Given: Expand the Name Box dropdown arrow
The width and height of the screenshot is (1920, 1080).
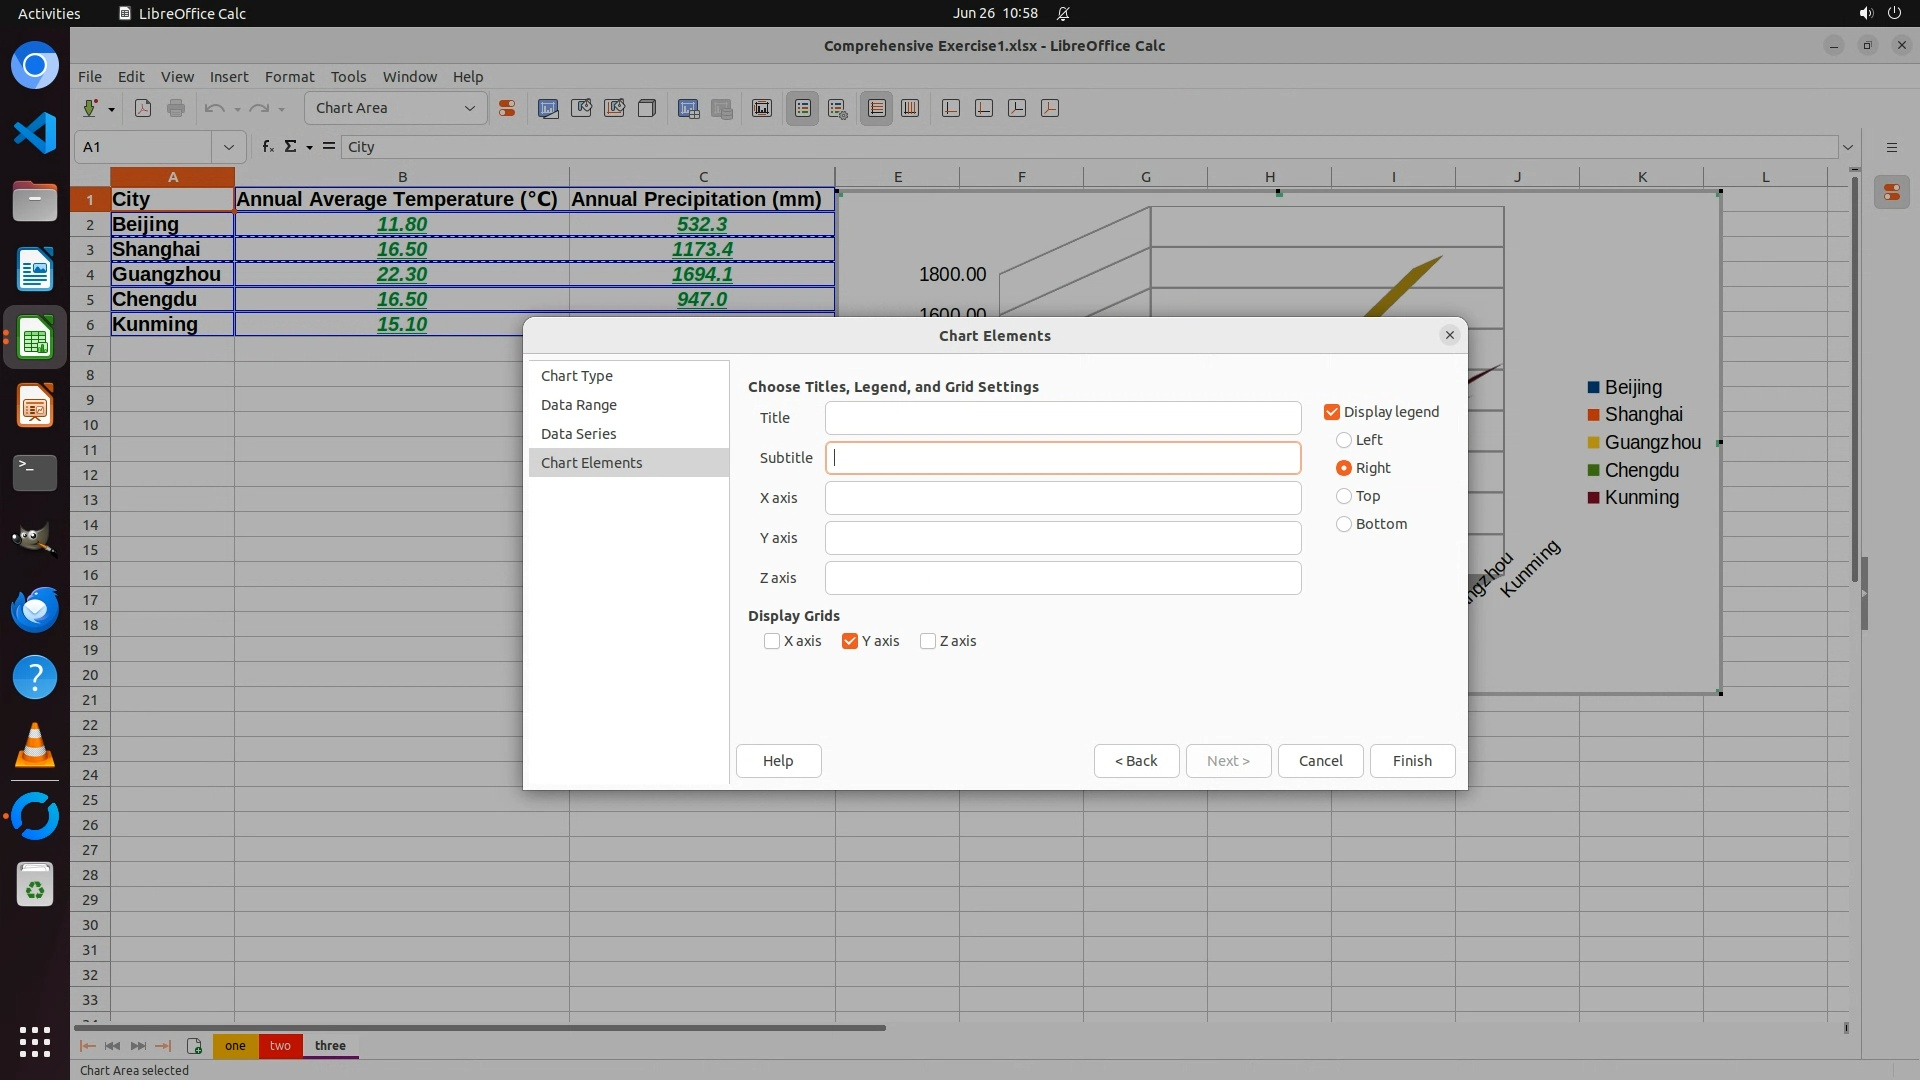Looking at the screenshot, I should (228, 147).
